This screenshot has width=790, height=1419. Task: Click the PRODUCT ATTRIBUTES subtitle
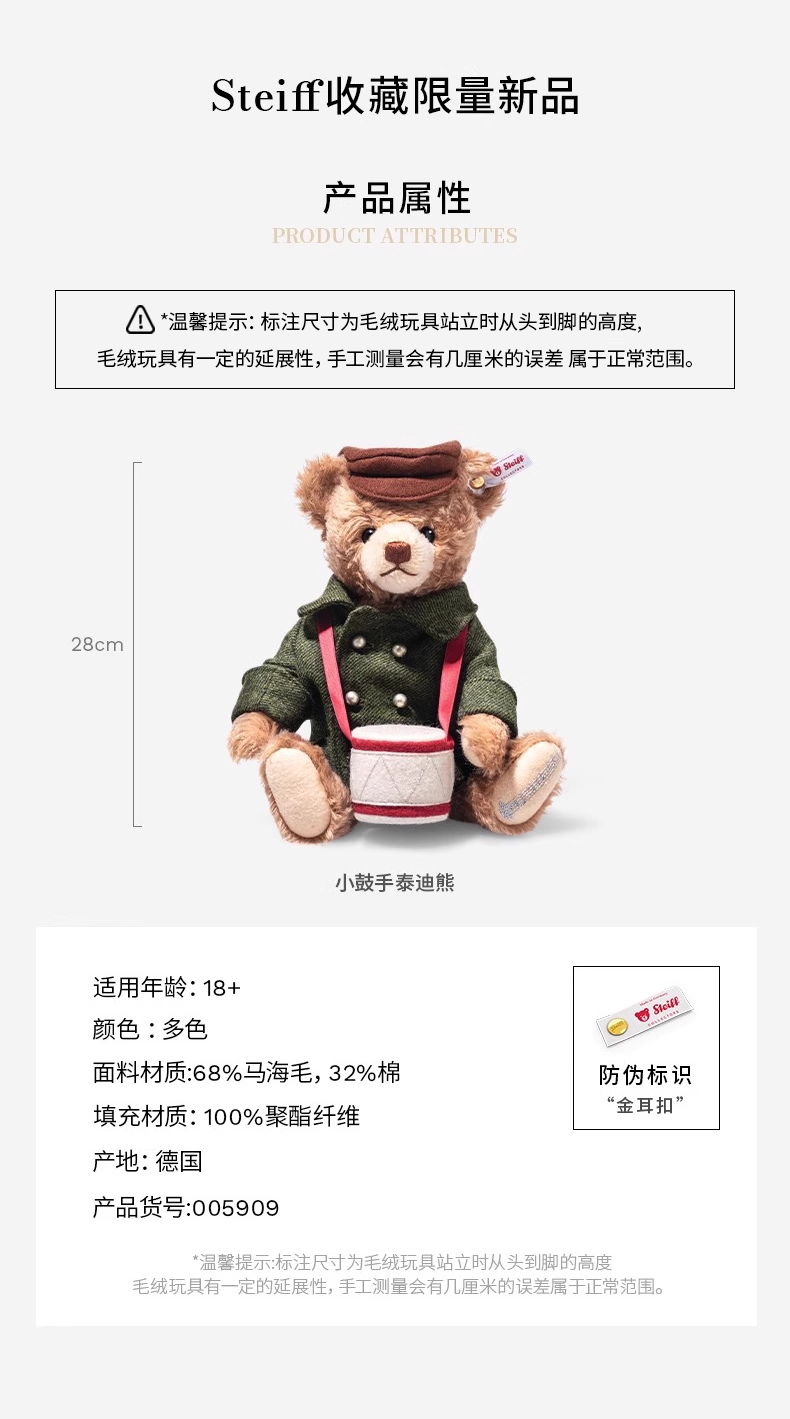point(395,237)
